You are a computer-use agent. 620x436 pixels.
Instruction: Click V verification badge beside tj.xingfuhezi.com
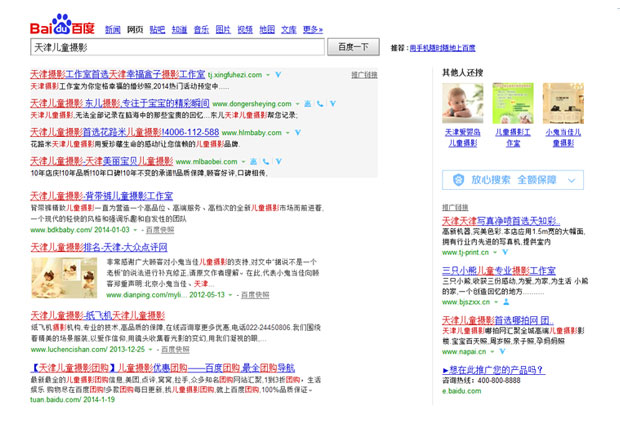(278, 75)
